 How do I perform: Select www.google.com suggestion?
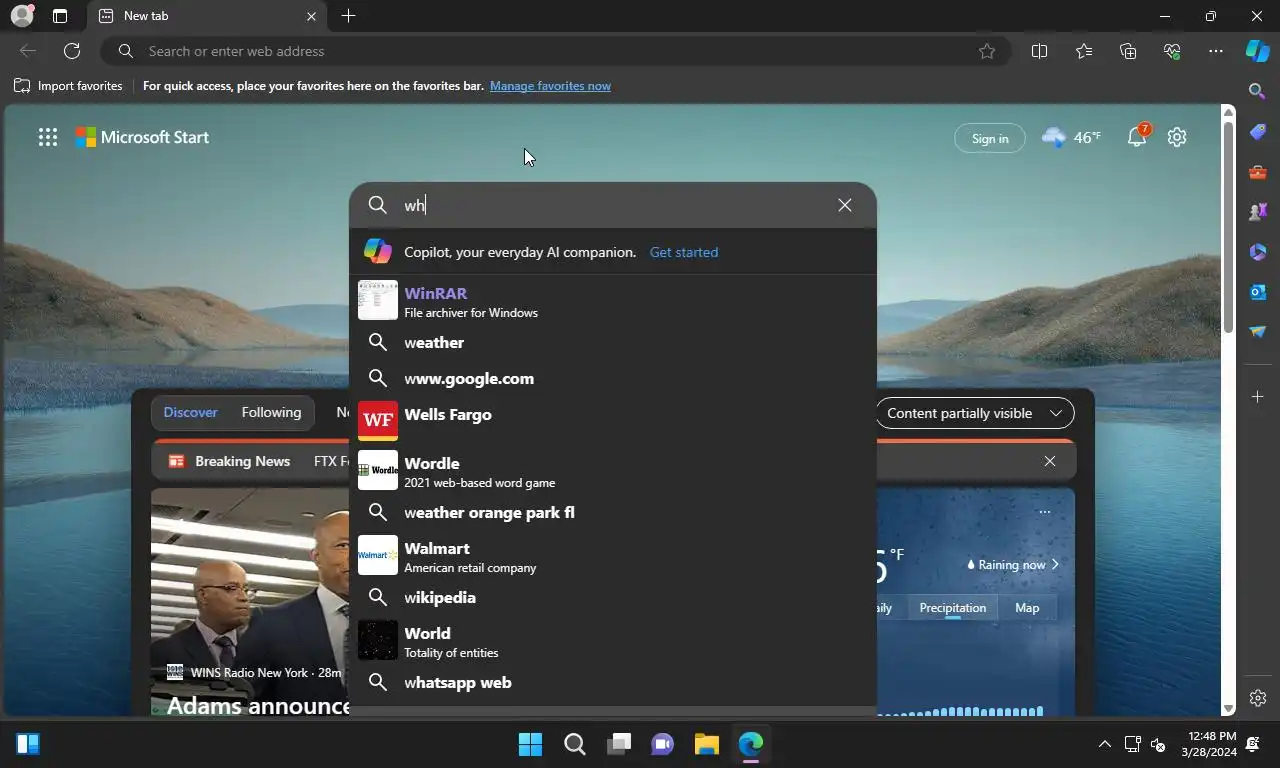(613, 378)
